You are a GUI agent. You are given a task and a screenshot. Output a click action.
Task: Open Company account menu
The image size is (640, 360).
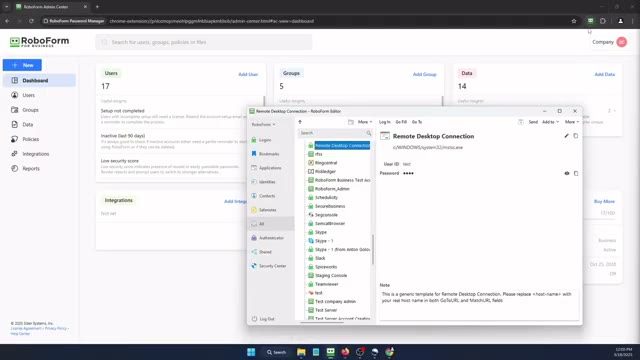(x=610, y=42)
